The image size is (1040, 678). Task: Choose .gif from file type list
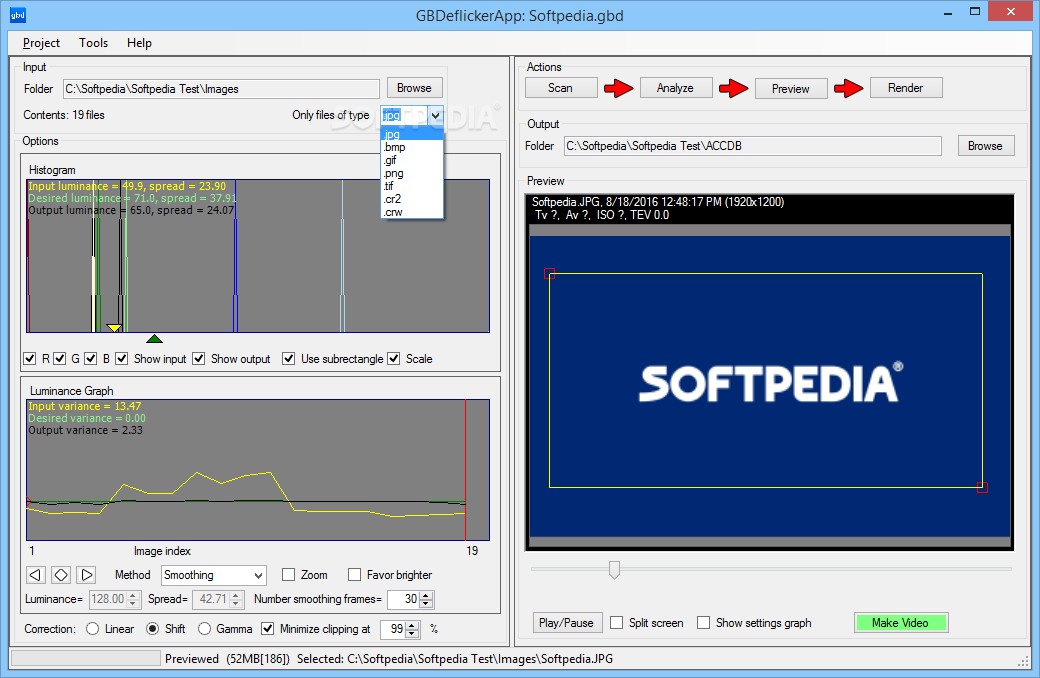412,161
